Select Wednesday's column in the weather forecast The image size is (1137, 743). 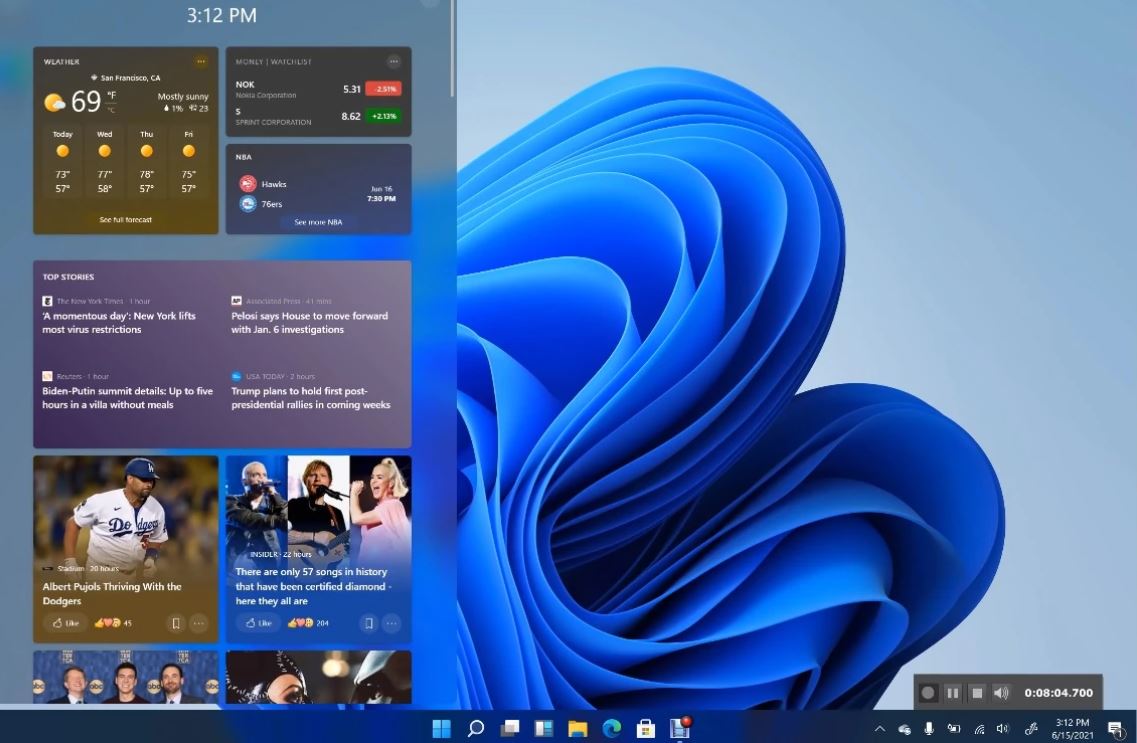pos(104,160)
